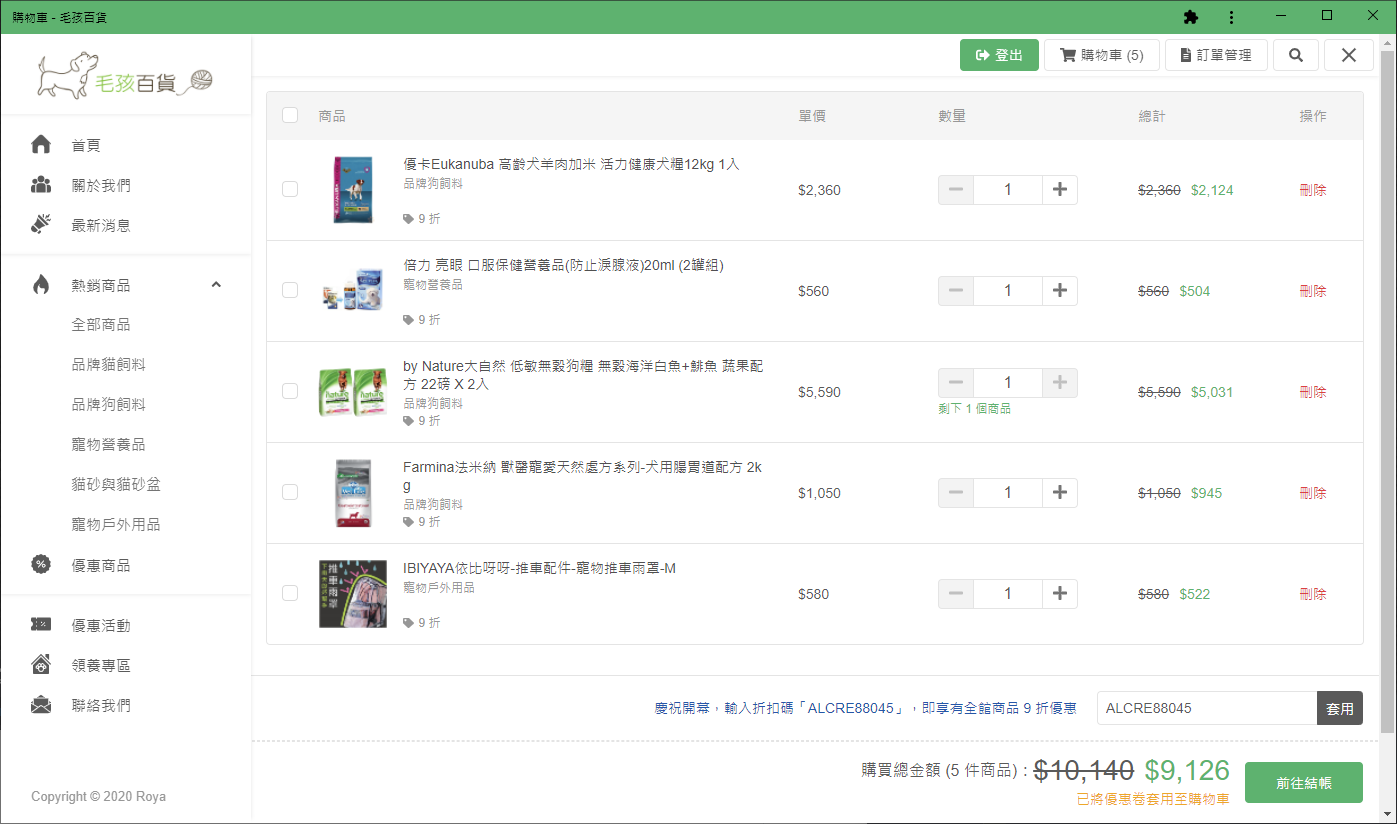Delete the 倍力 亮眼 item via 刪除

click(x=1313, y=291)
